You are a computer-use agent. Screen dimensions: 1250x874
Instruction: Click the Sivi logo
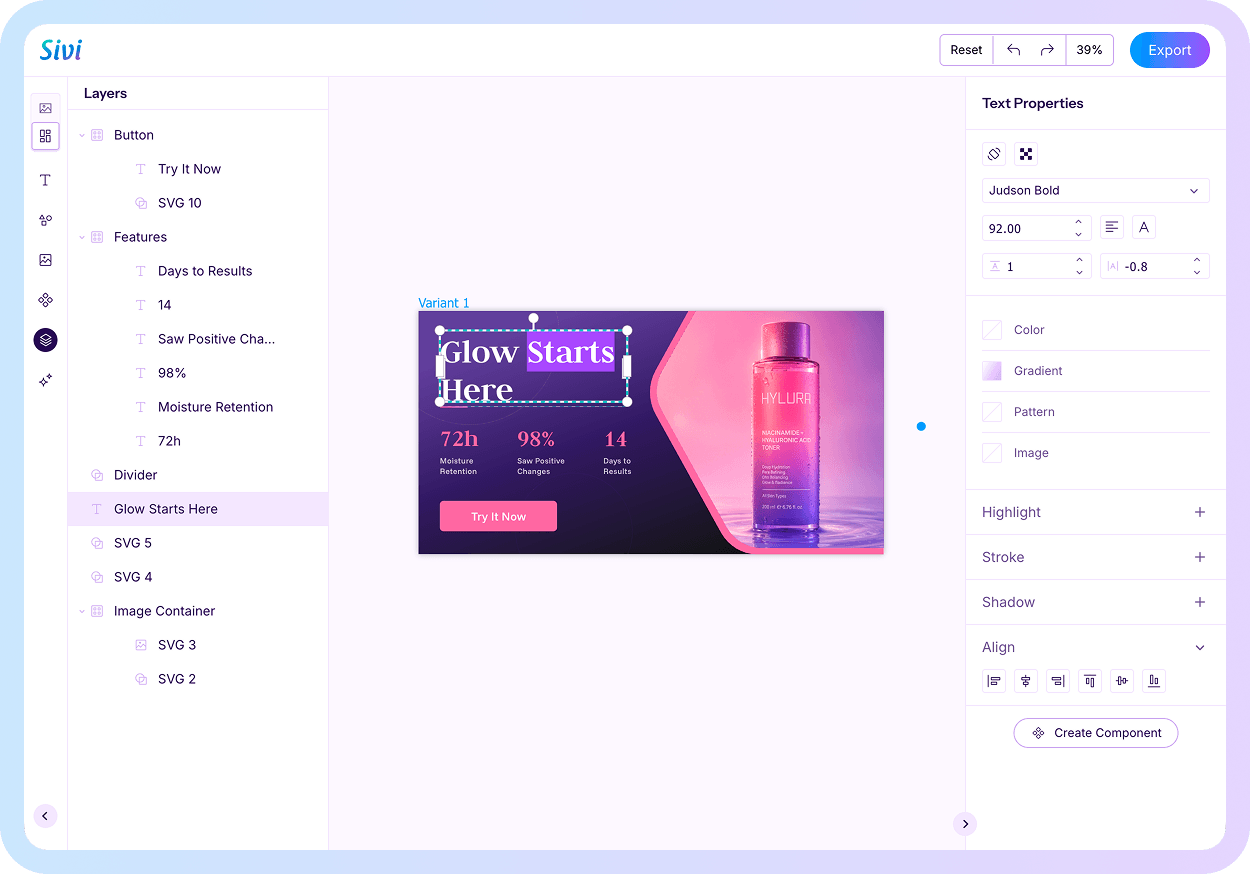tap(61, 49)
